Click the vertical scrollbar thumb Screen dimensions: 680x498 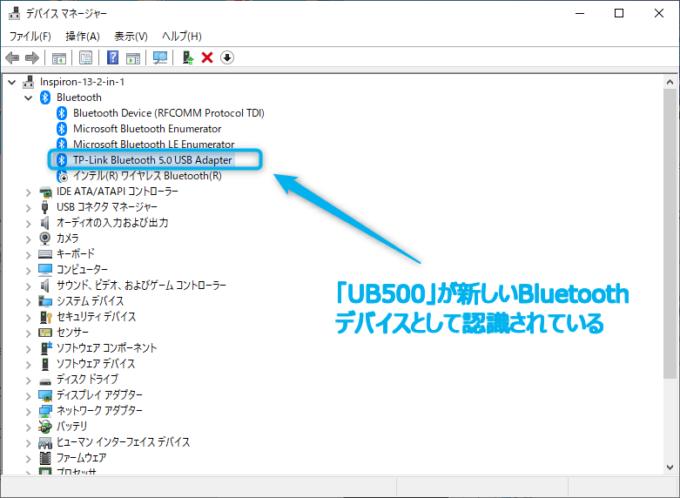coord(670,235)
